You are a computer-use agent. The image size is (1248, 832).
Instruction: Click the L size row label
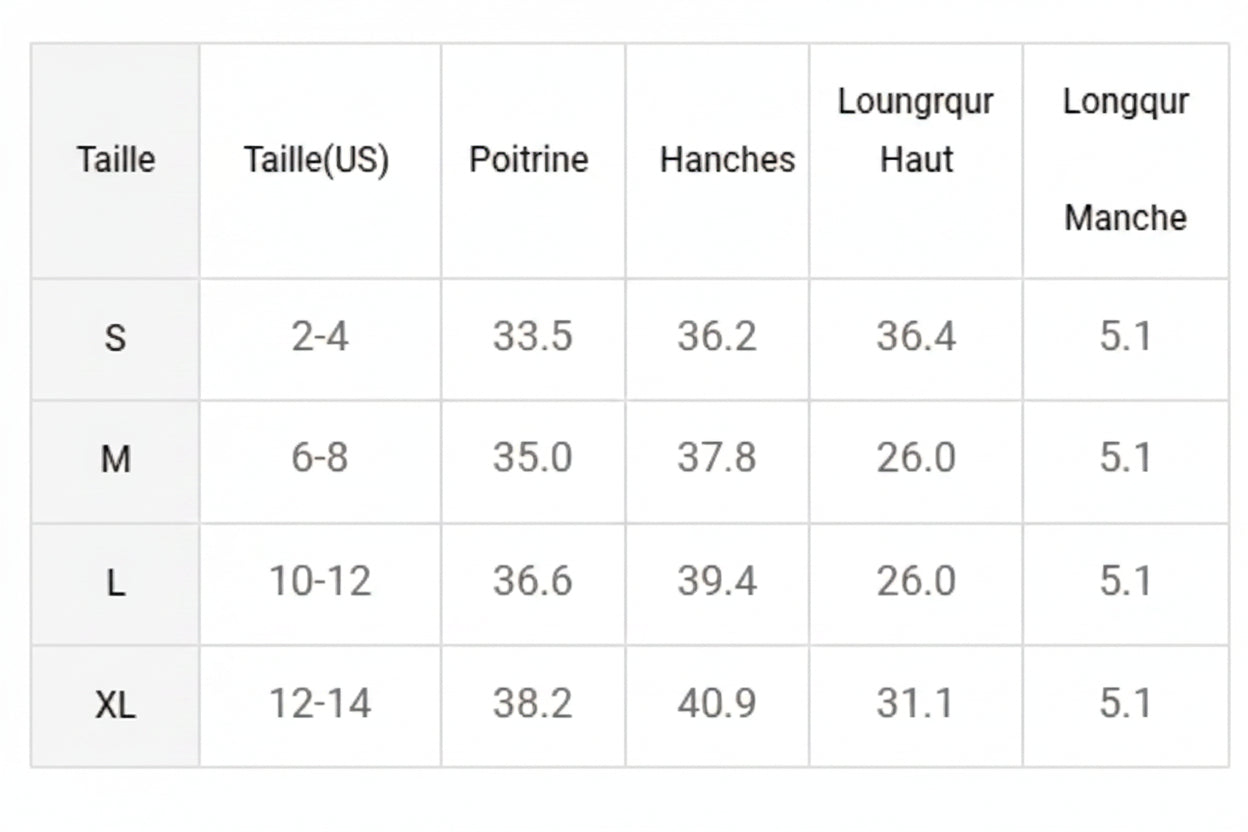(115, 584)
